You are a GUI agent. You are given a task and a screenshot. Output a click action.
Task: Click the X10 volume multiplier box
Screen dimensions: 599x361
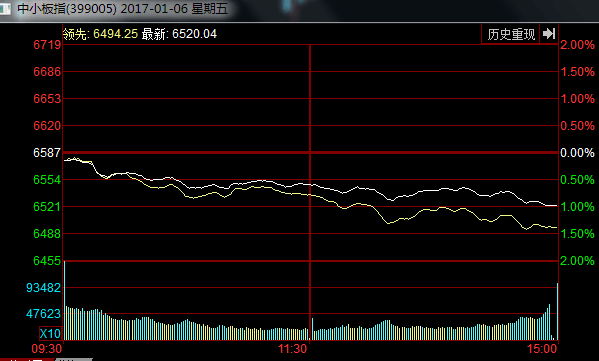pos(50,333)
